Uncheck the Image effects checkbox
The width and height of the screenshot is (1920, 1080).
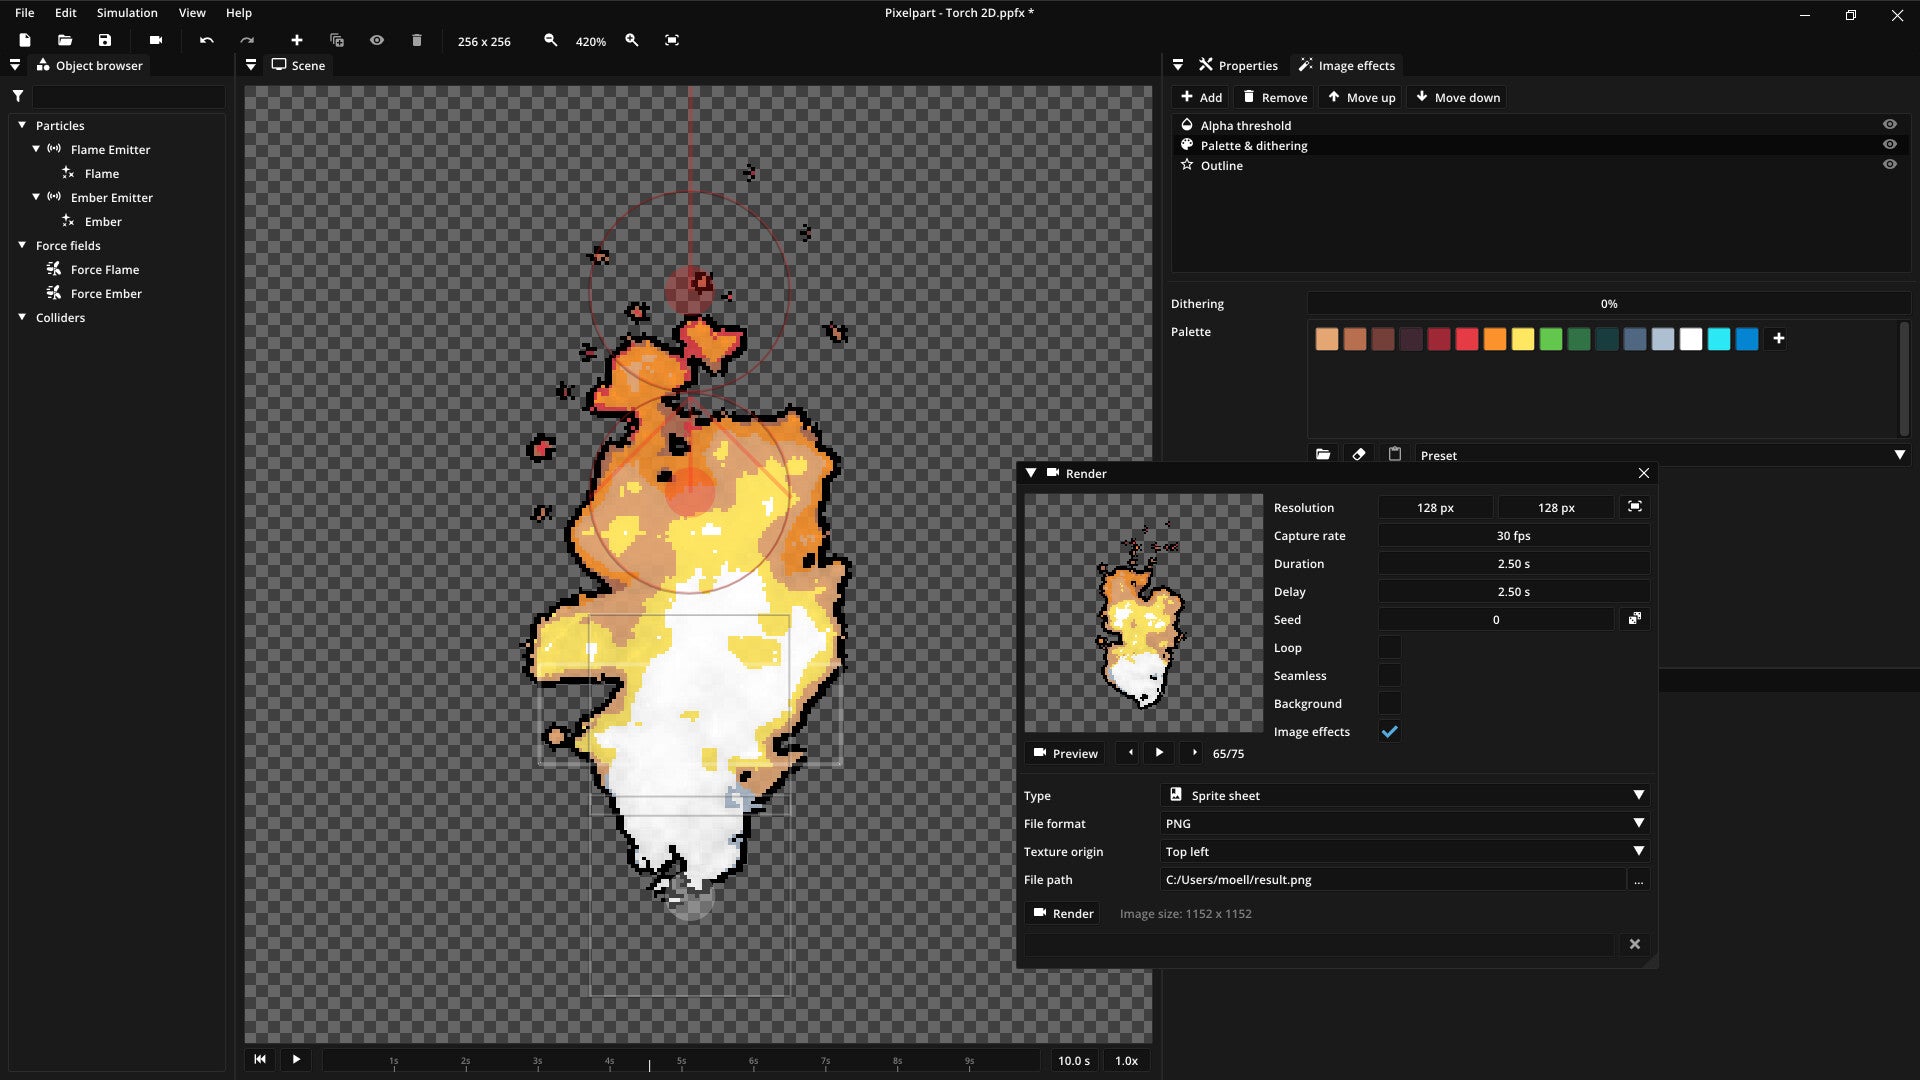pos(1389,732)
